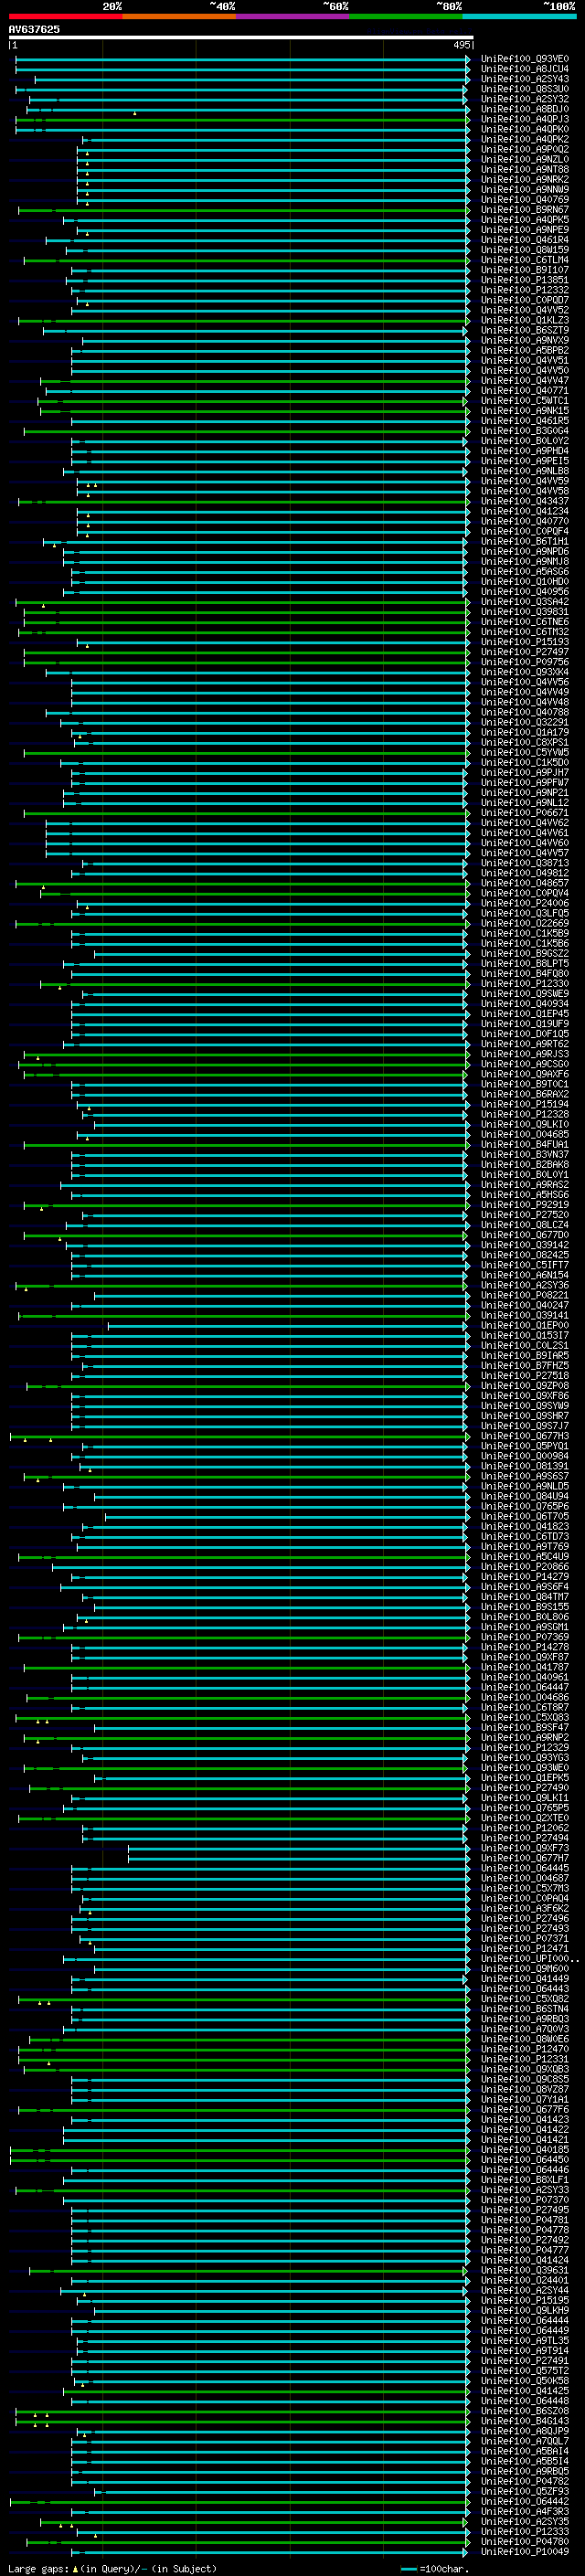Open hit UniRef100_Q93VE0

click(x=524, y=59)
